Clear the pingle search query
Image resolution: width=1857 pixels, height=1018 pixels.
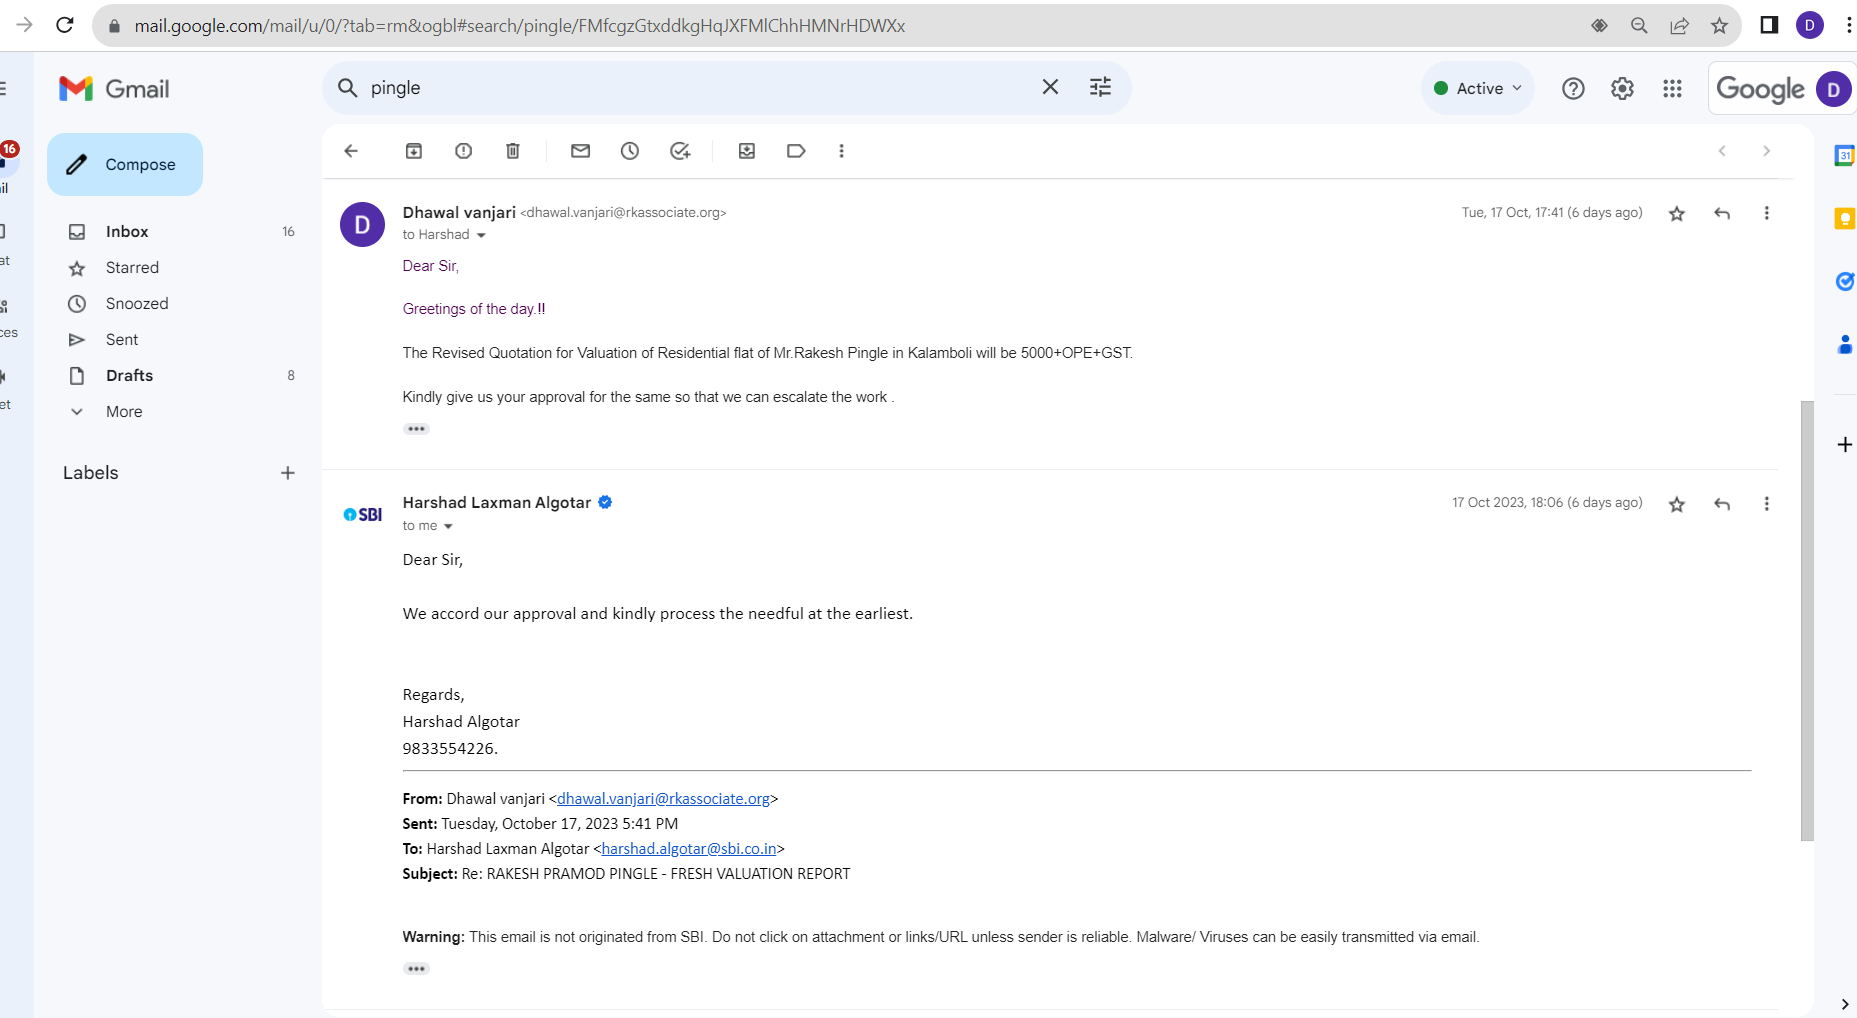(1050, 87)
